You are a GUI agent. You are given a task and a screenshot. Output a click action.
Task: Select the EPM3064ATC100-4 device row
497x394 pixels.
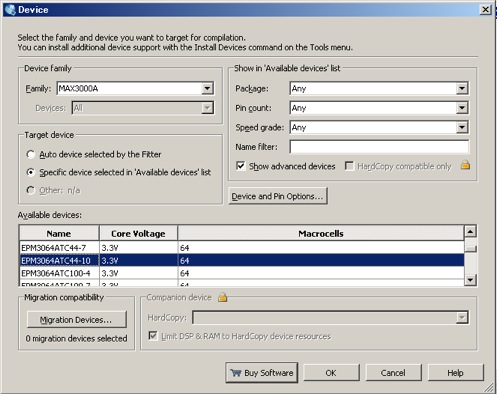pos(242,273)
